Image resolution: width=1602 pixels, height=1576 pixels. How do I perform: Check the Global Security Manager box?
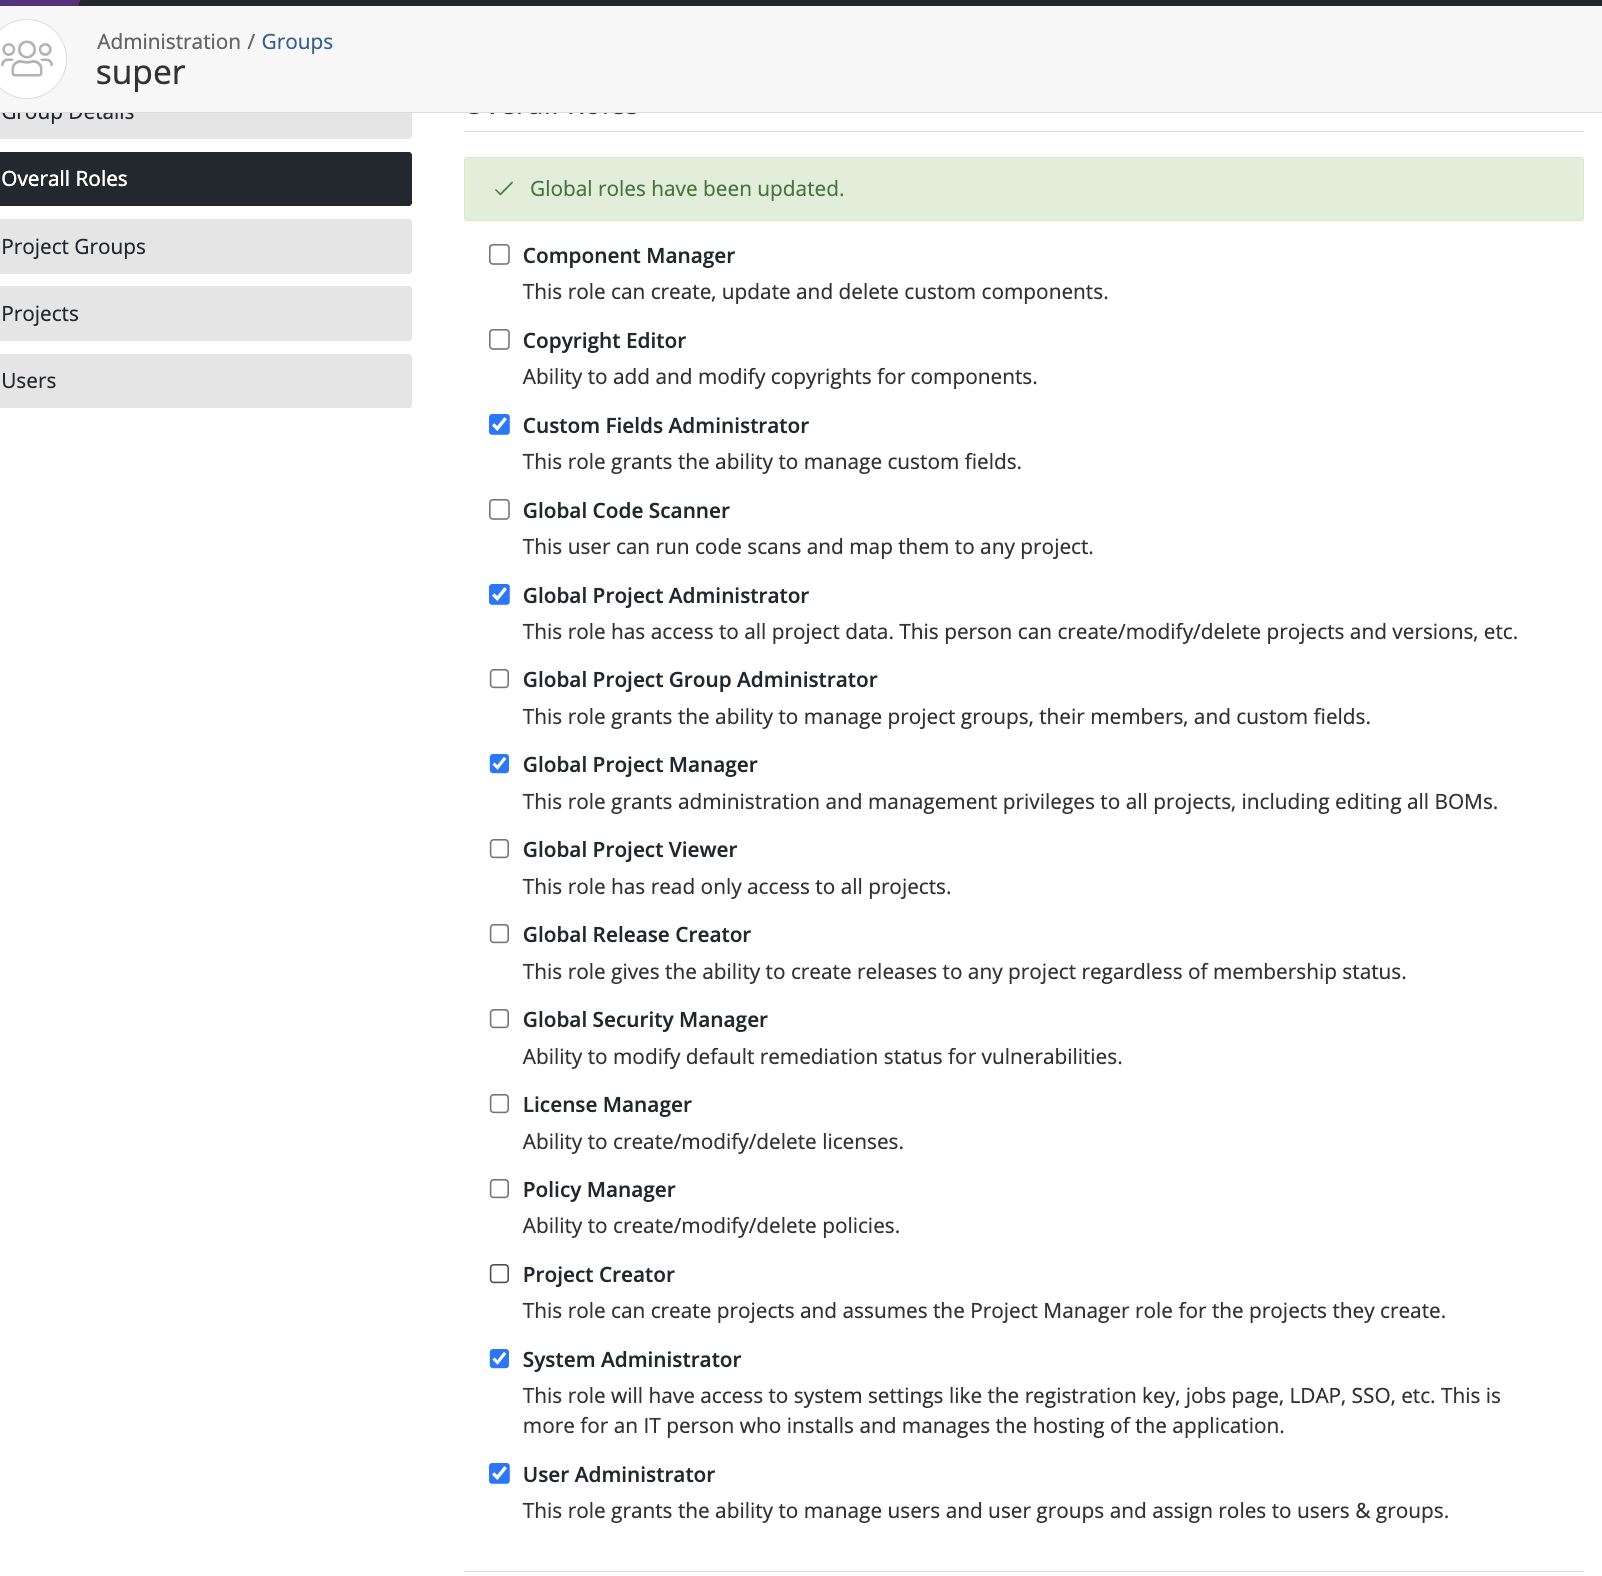499,1018
